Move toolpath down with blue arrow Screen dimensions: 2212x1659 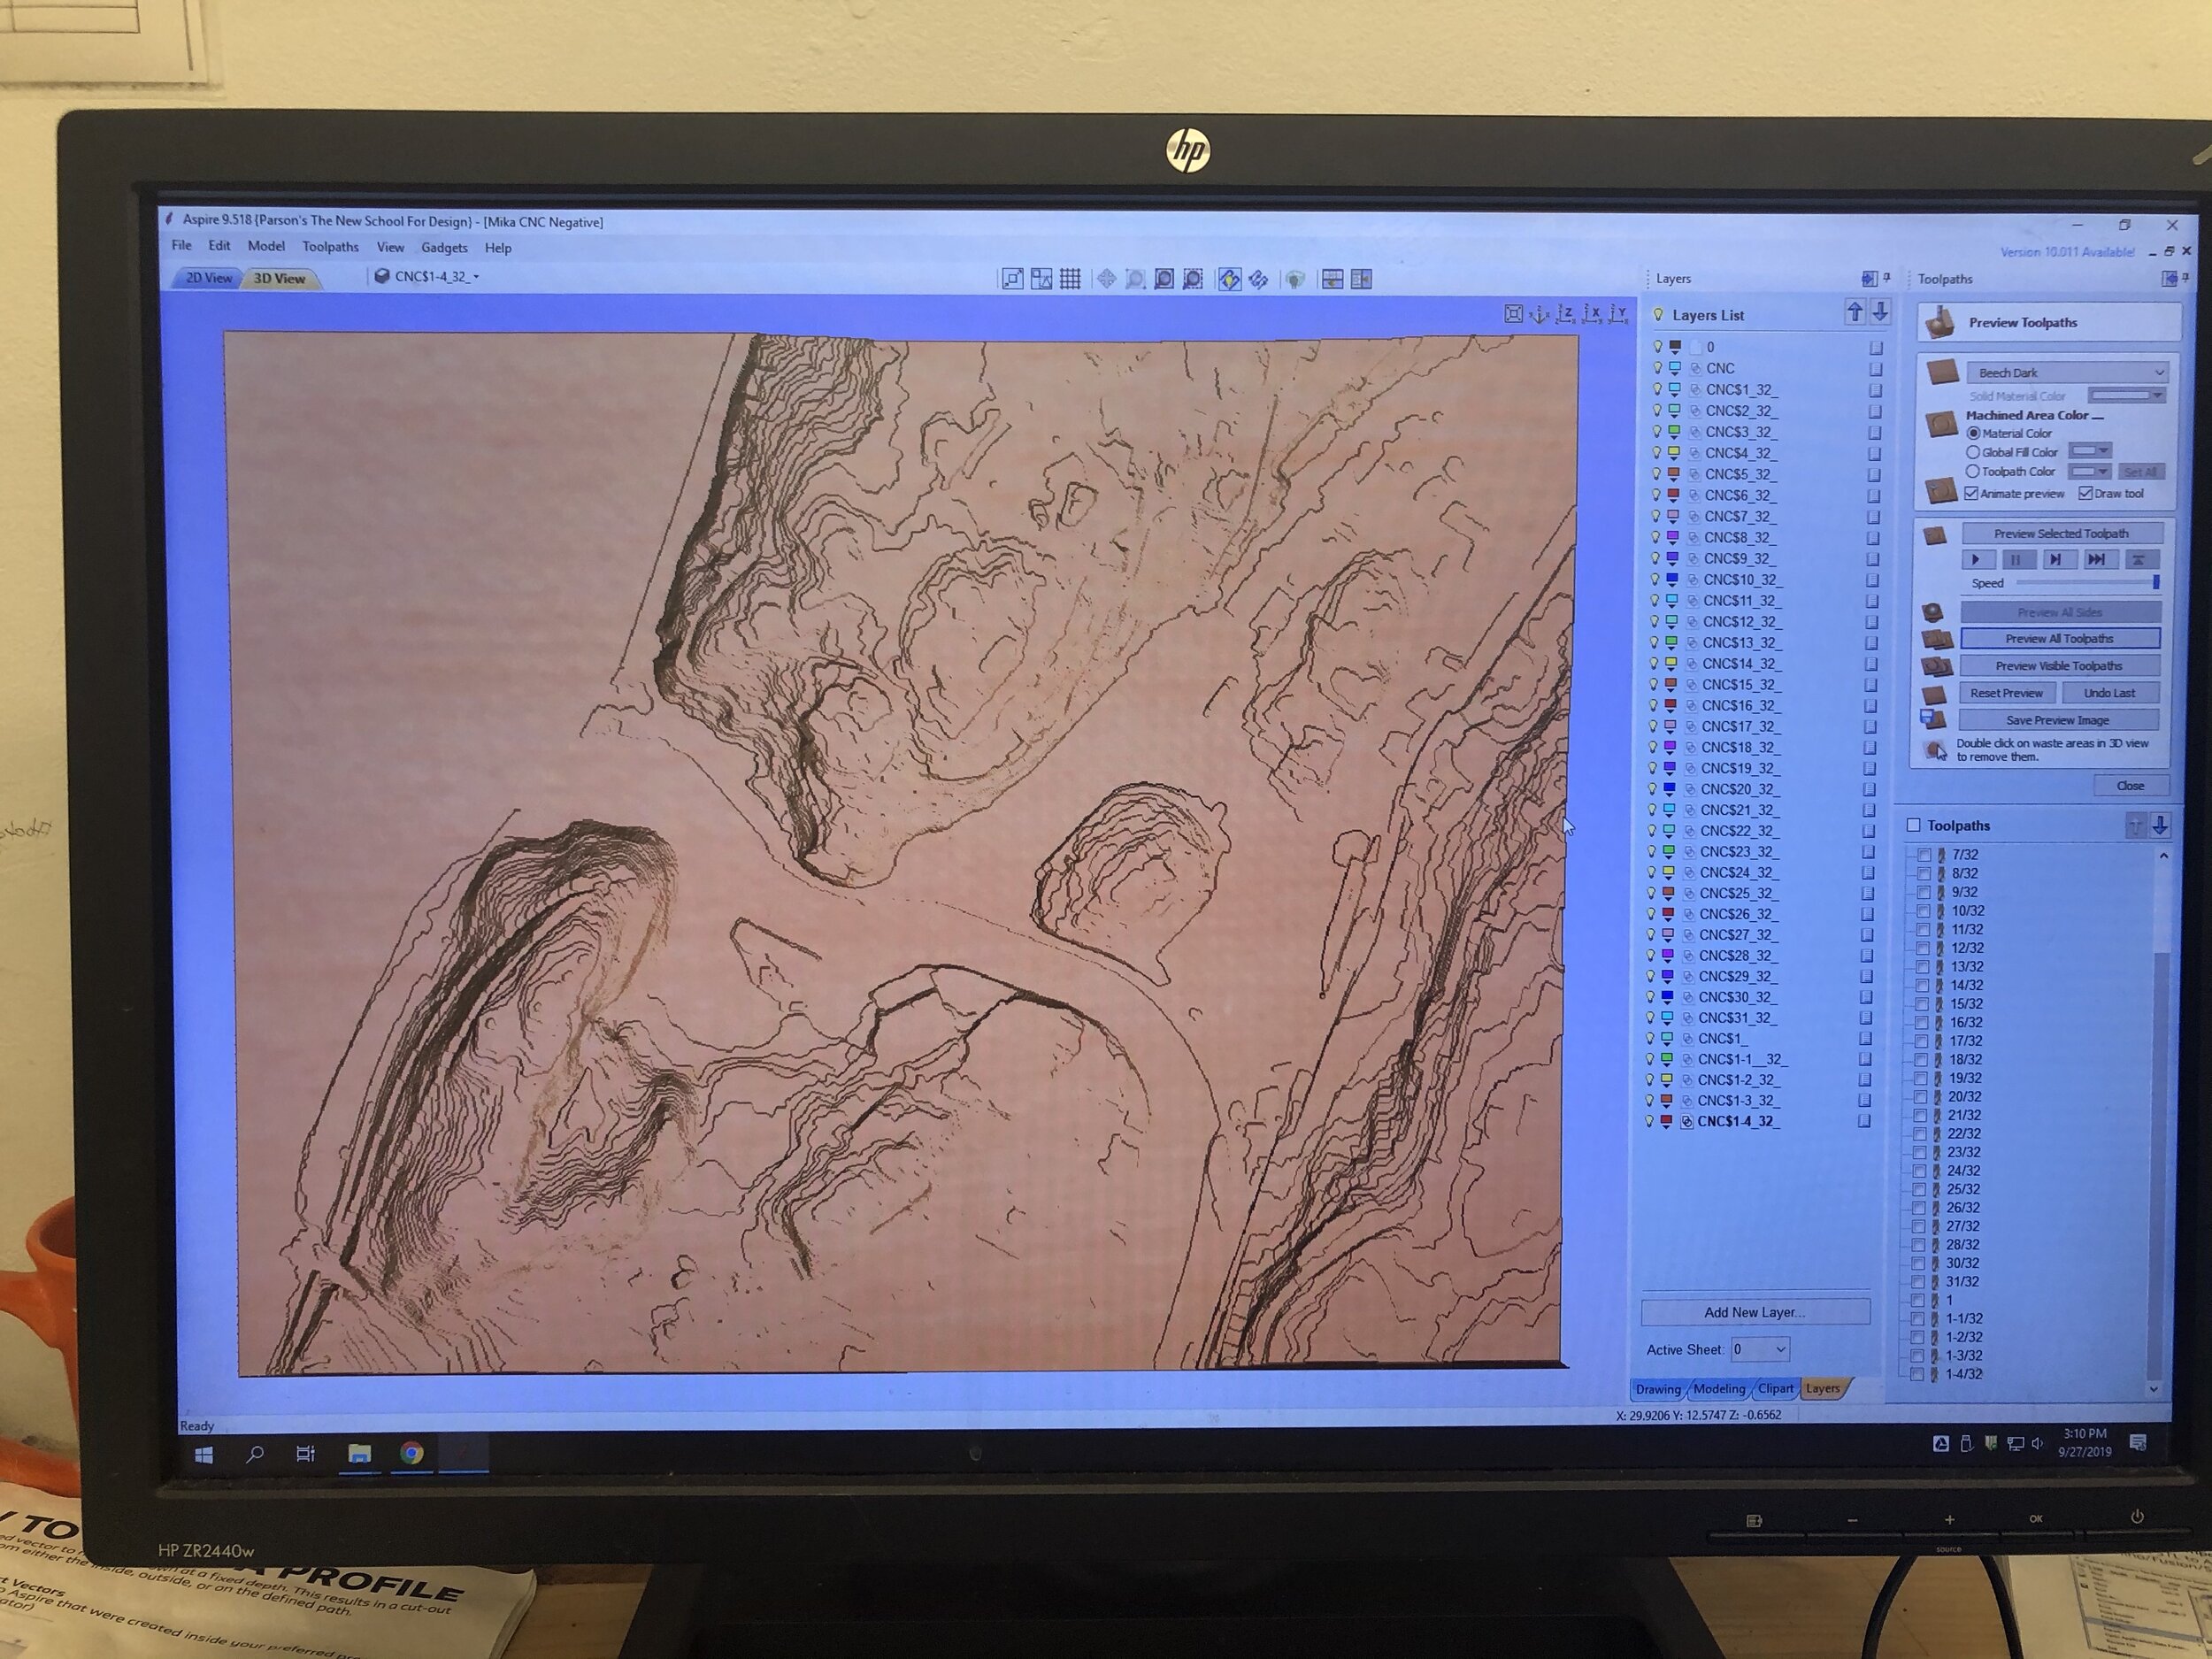pyautogui.click(x=2160, y=825)
